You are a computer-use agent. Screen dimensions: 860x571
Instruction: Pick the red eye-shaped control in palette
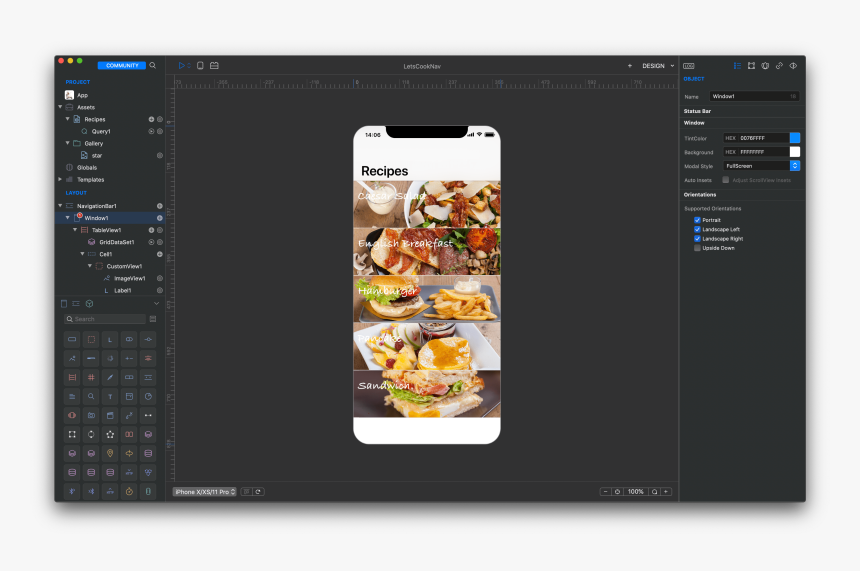(x=72, y=415)
